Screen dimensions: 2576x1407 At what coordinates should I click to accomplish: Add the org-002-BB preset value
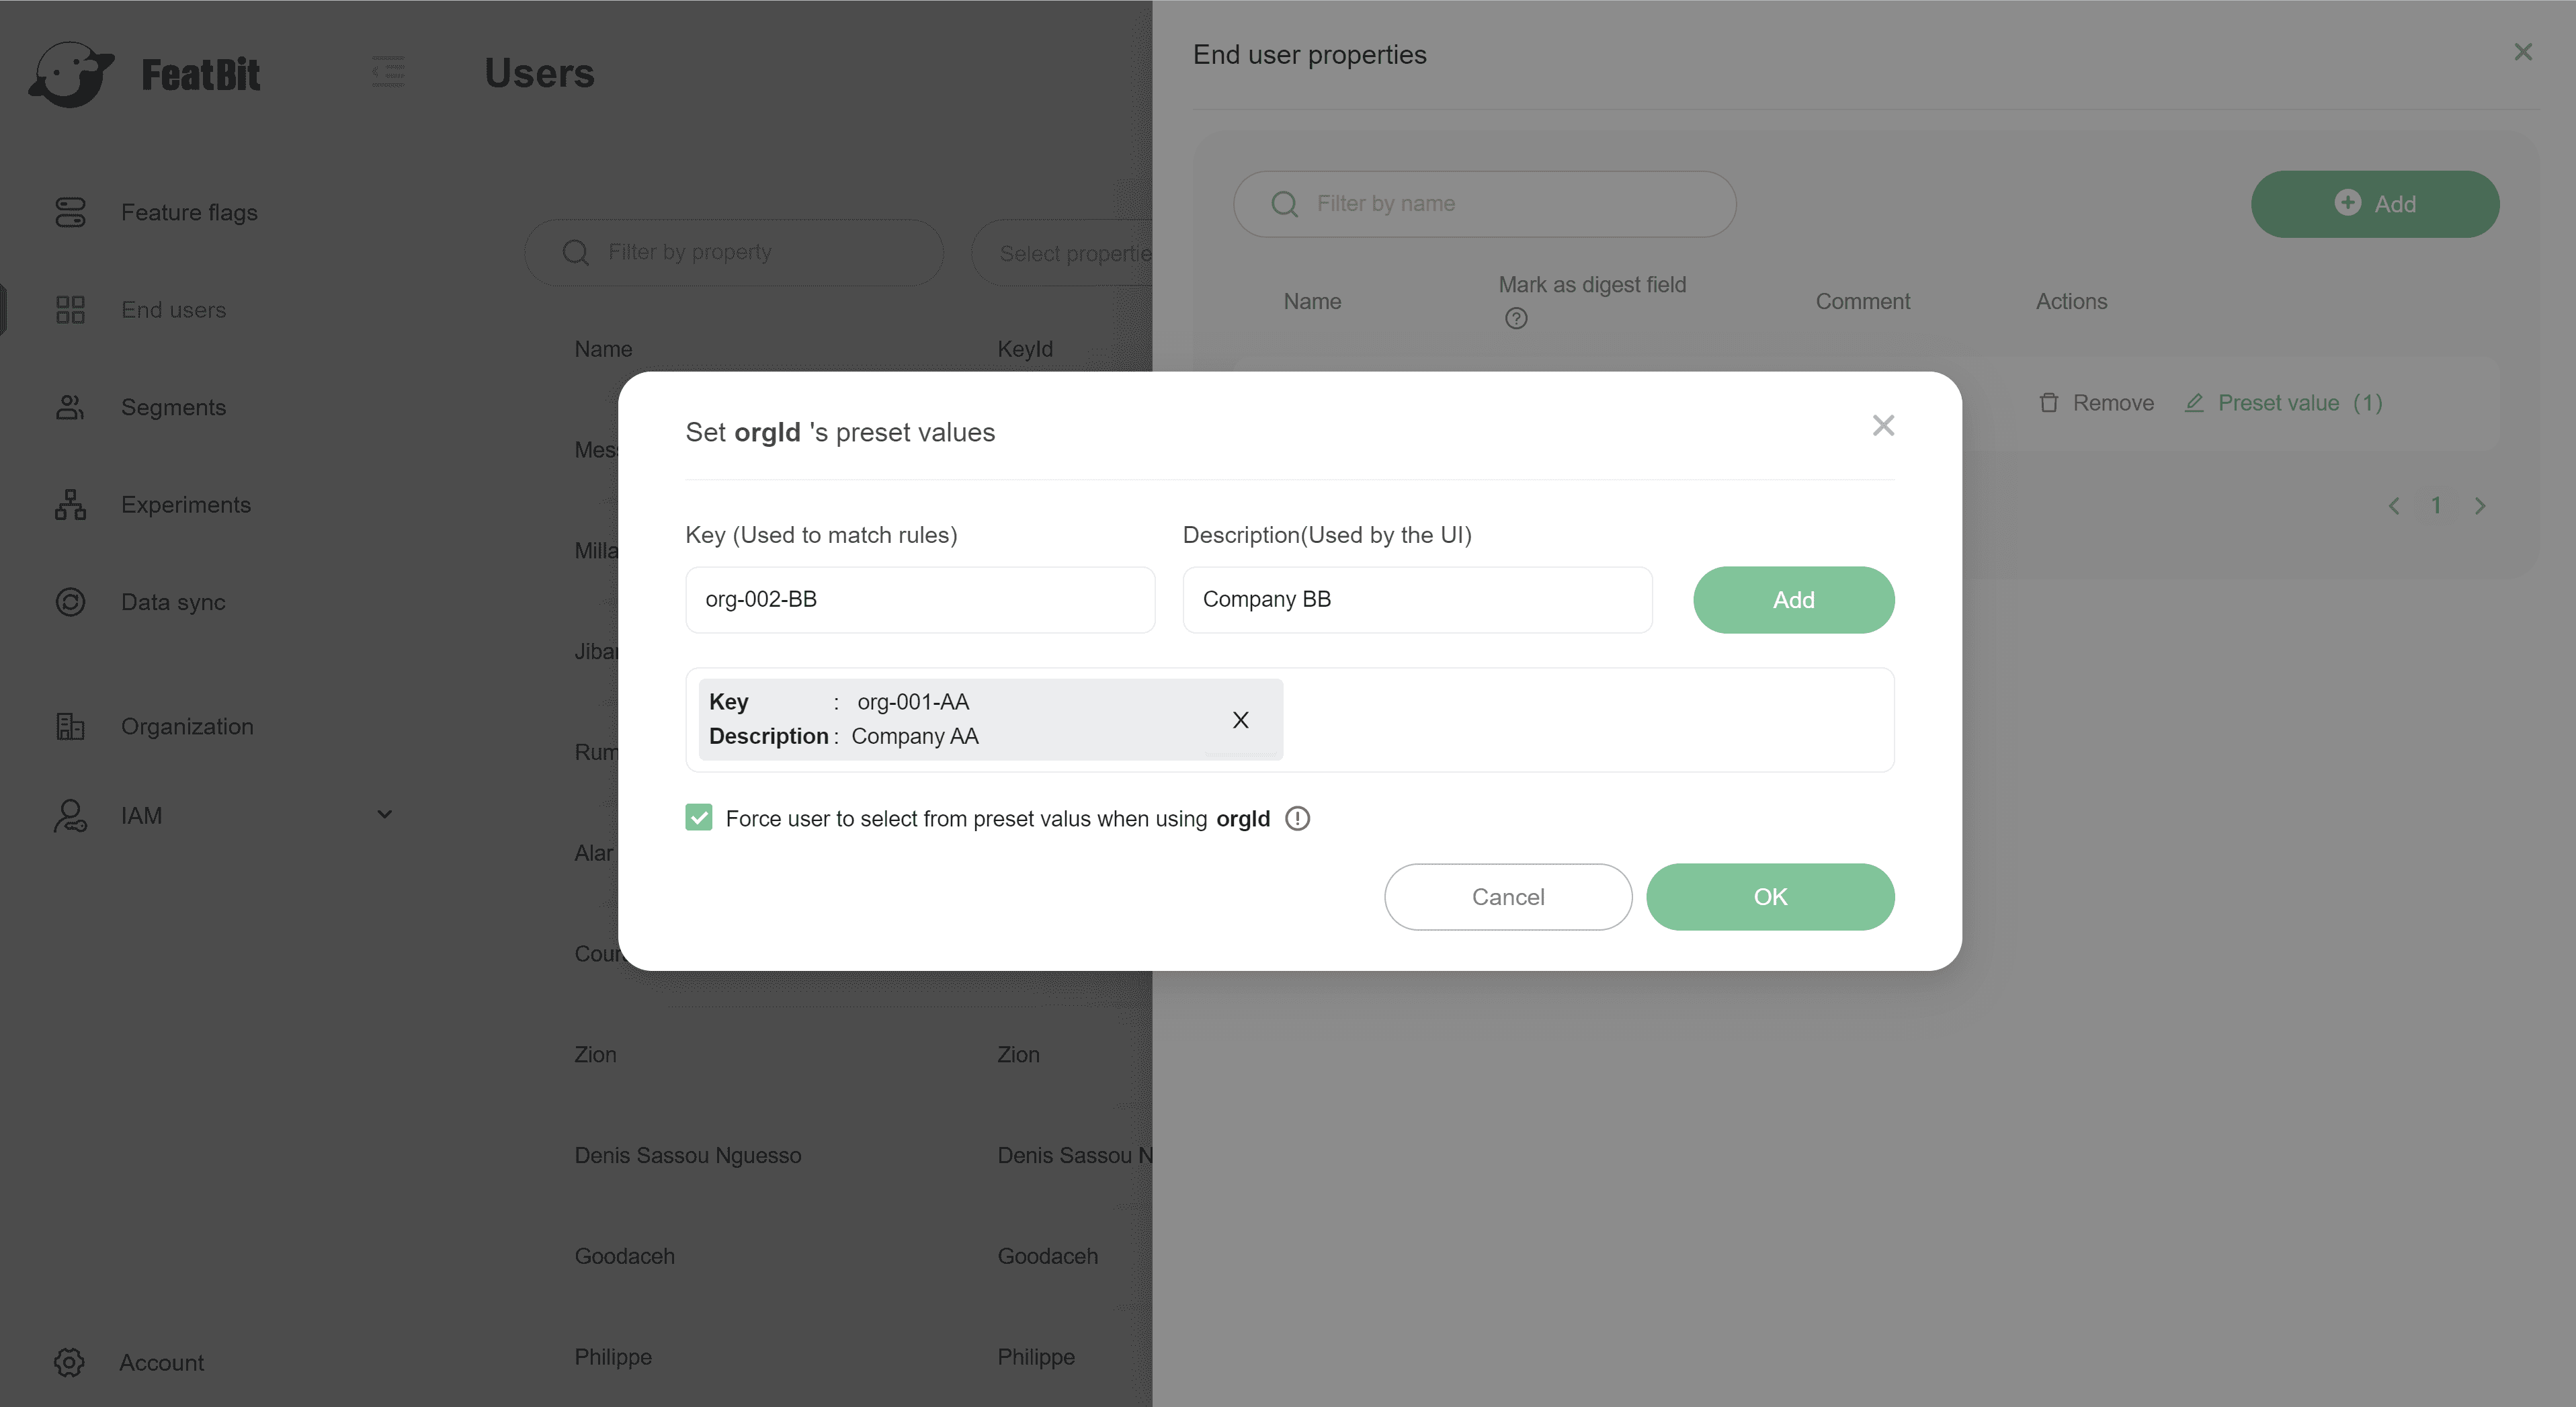pyautogui.click(x=1793, y=600)
